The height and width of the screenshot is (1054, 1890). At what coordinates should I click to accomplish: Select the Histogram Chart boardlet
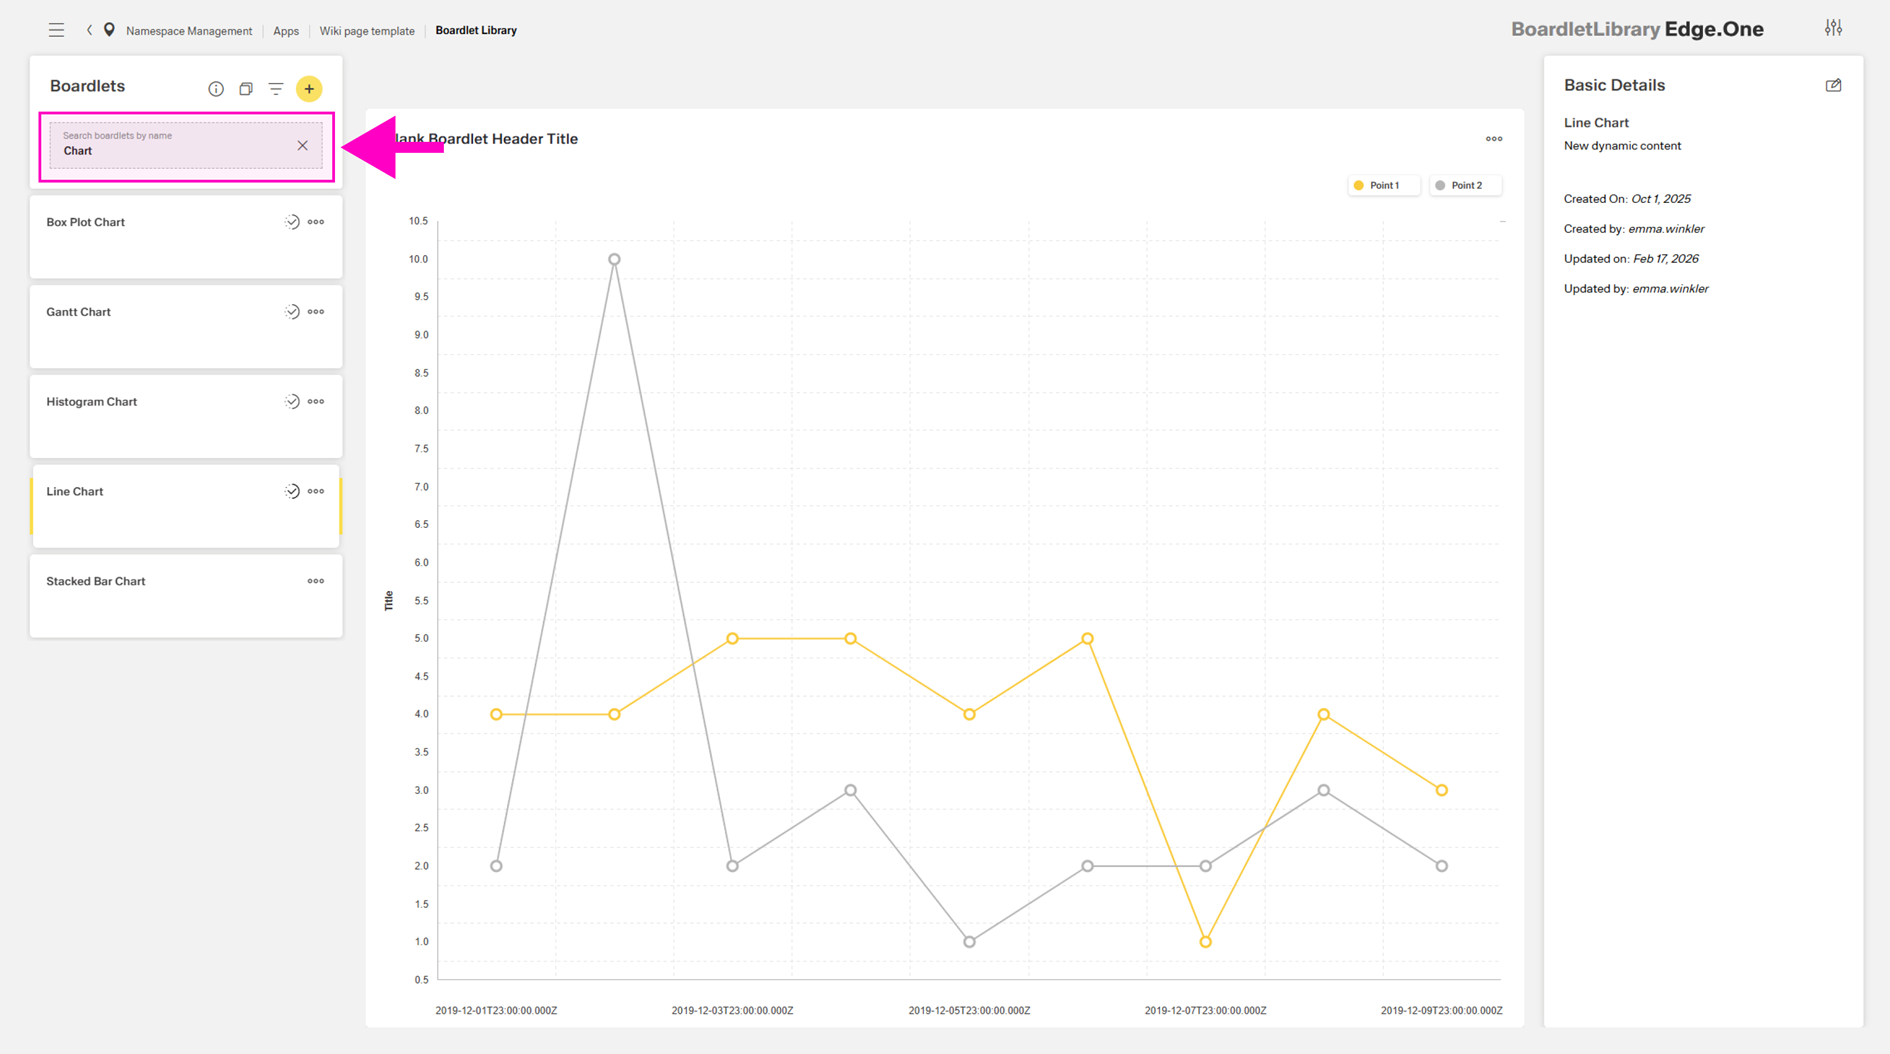tap(92, 402)
